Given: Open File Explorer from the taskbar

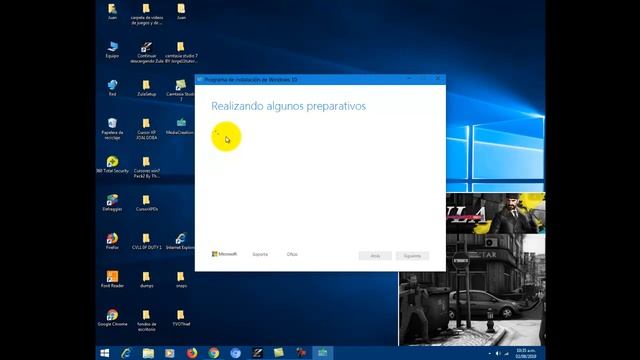Looking at the screenshot, I should pos(148,353).
